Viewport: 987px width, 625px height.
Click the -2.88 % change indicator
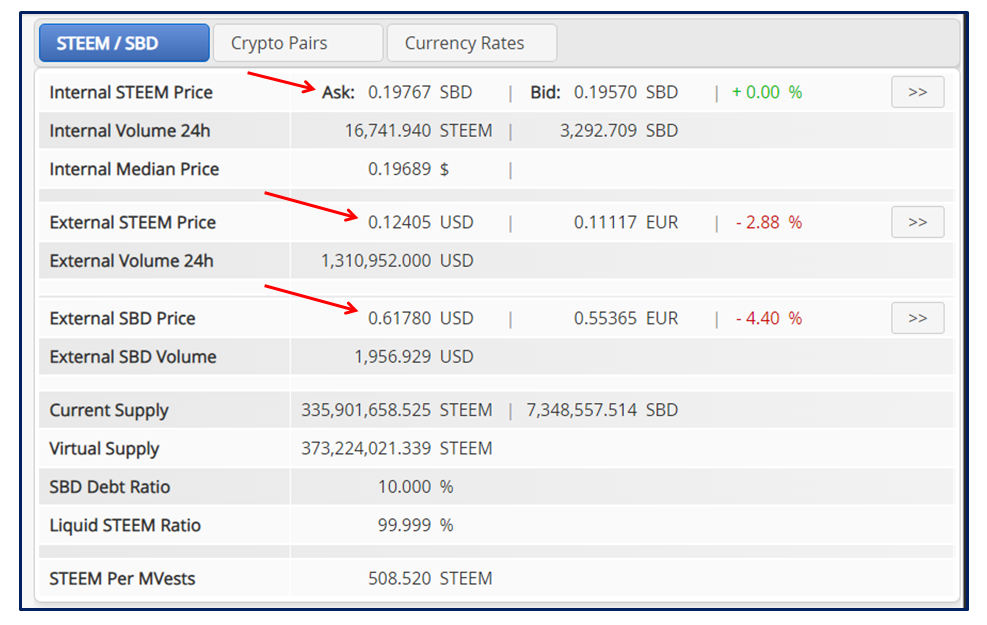tap(769, 223)
